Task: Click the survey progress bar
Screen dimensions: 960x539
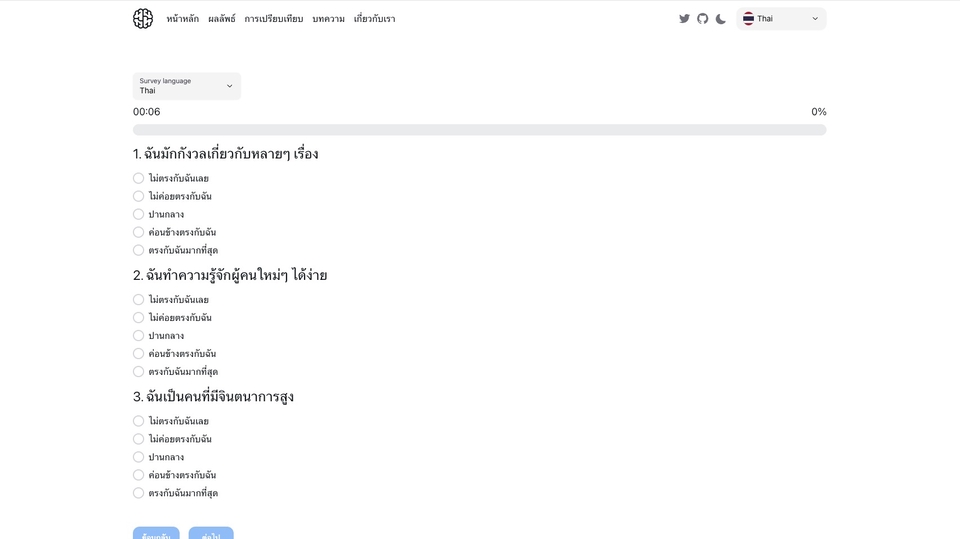Action: click(479, 130)
